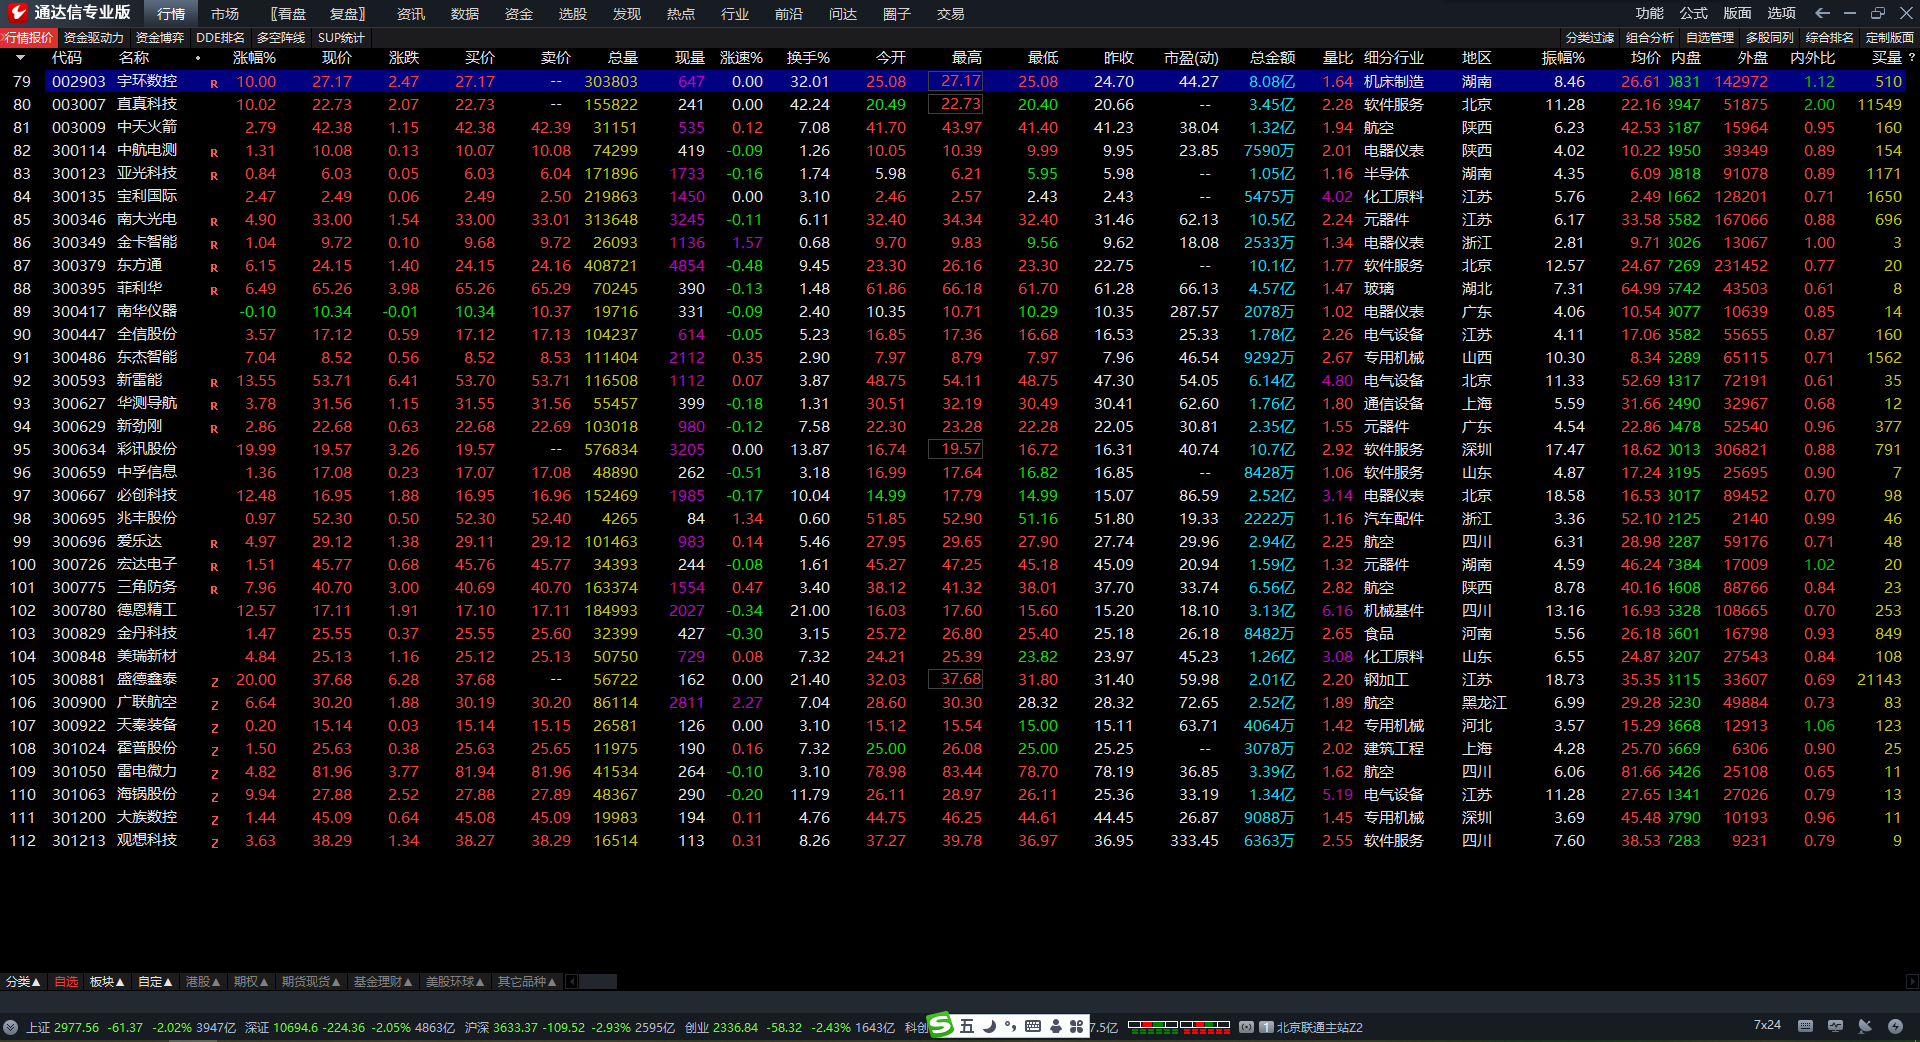Click the 创业 index value 2336.84

click(x=735, y=1028)
